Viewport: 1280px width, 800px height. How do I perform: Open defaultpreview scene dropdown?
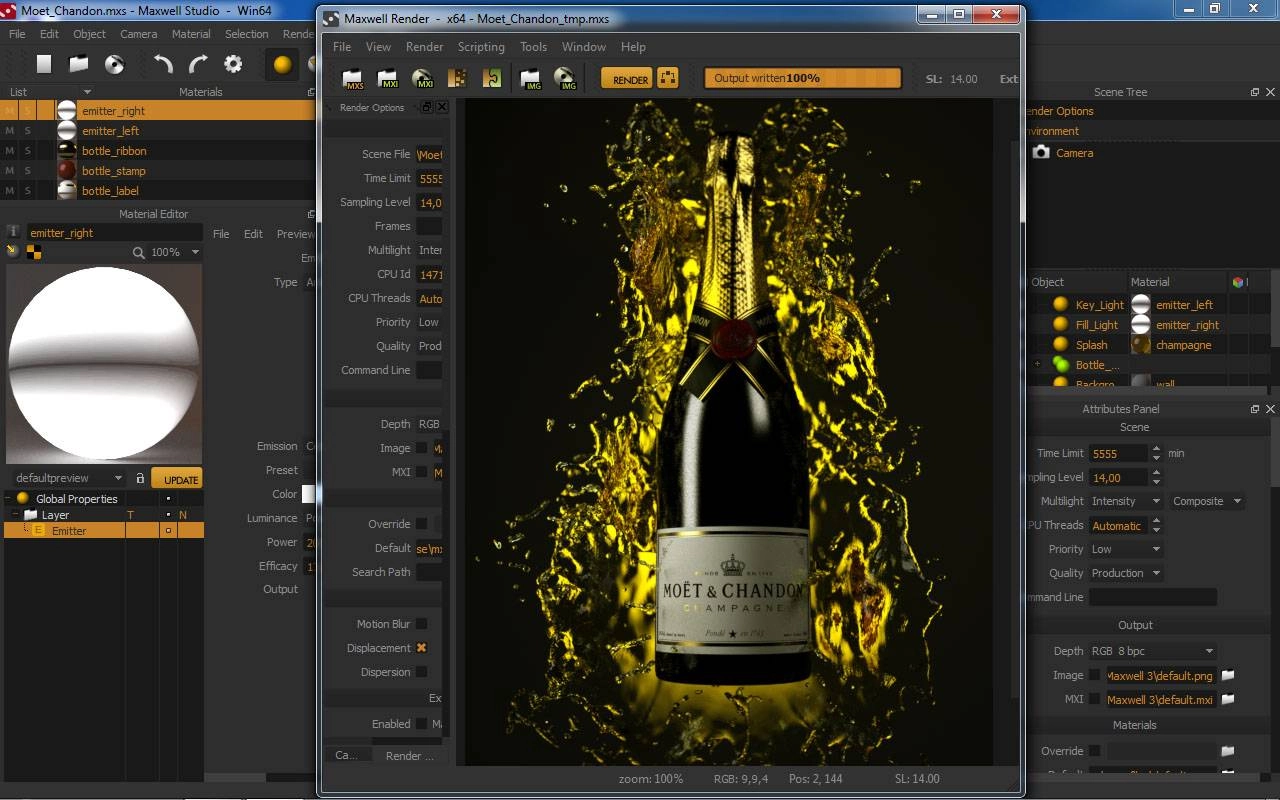(68, 479)
